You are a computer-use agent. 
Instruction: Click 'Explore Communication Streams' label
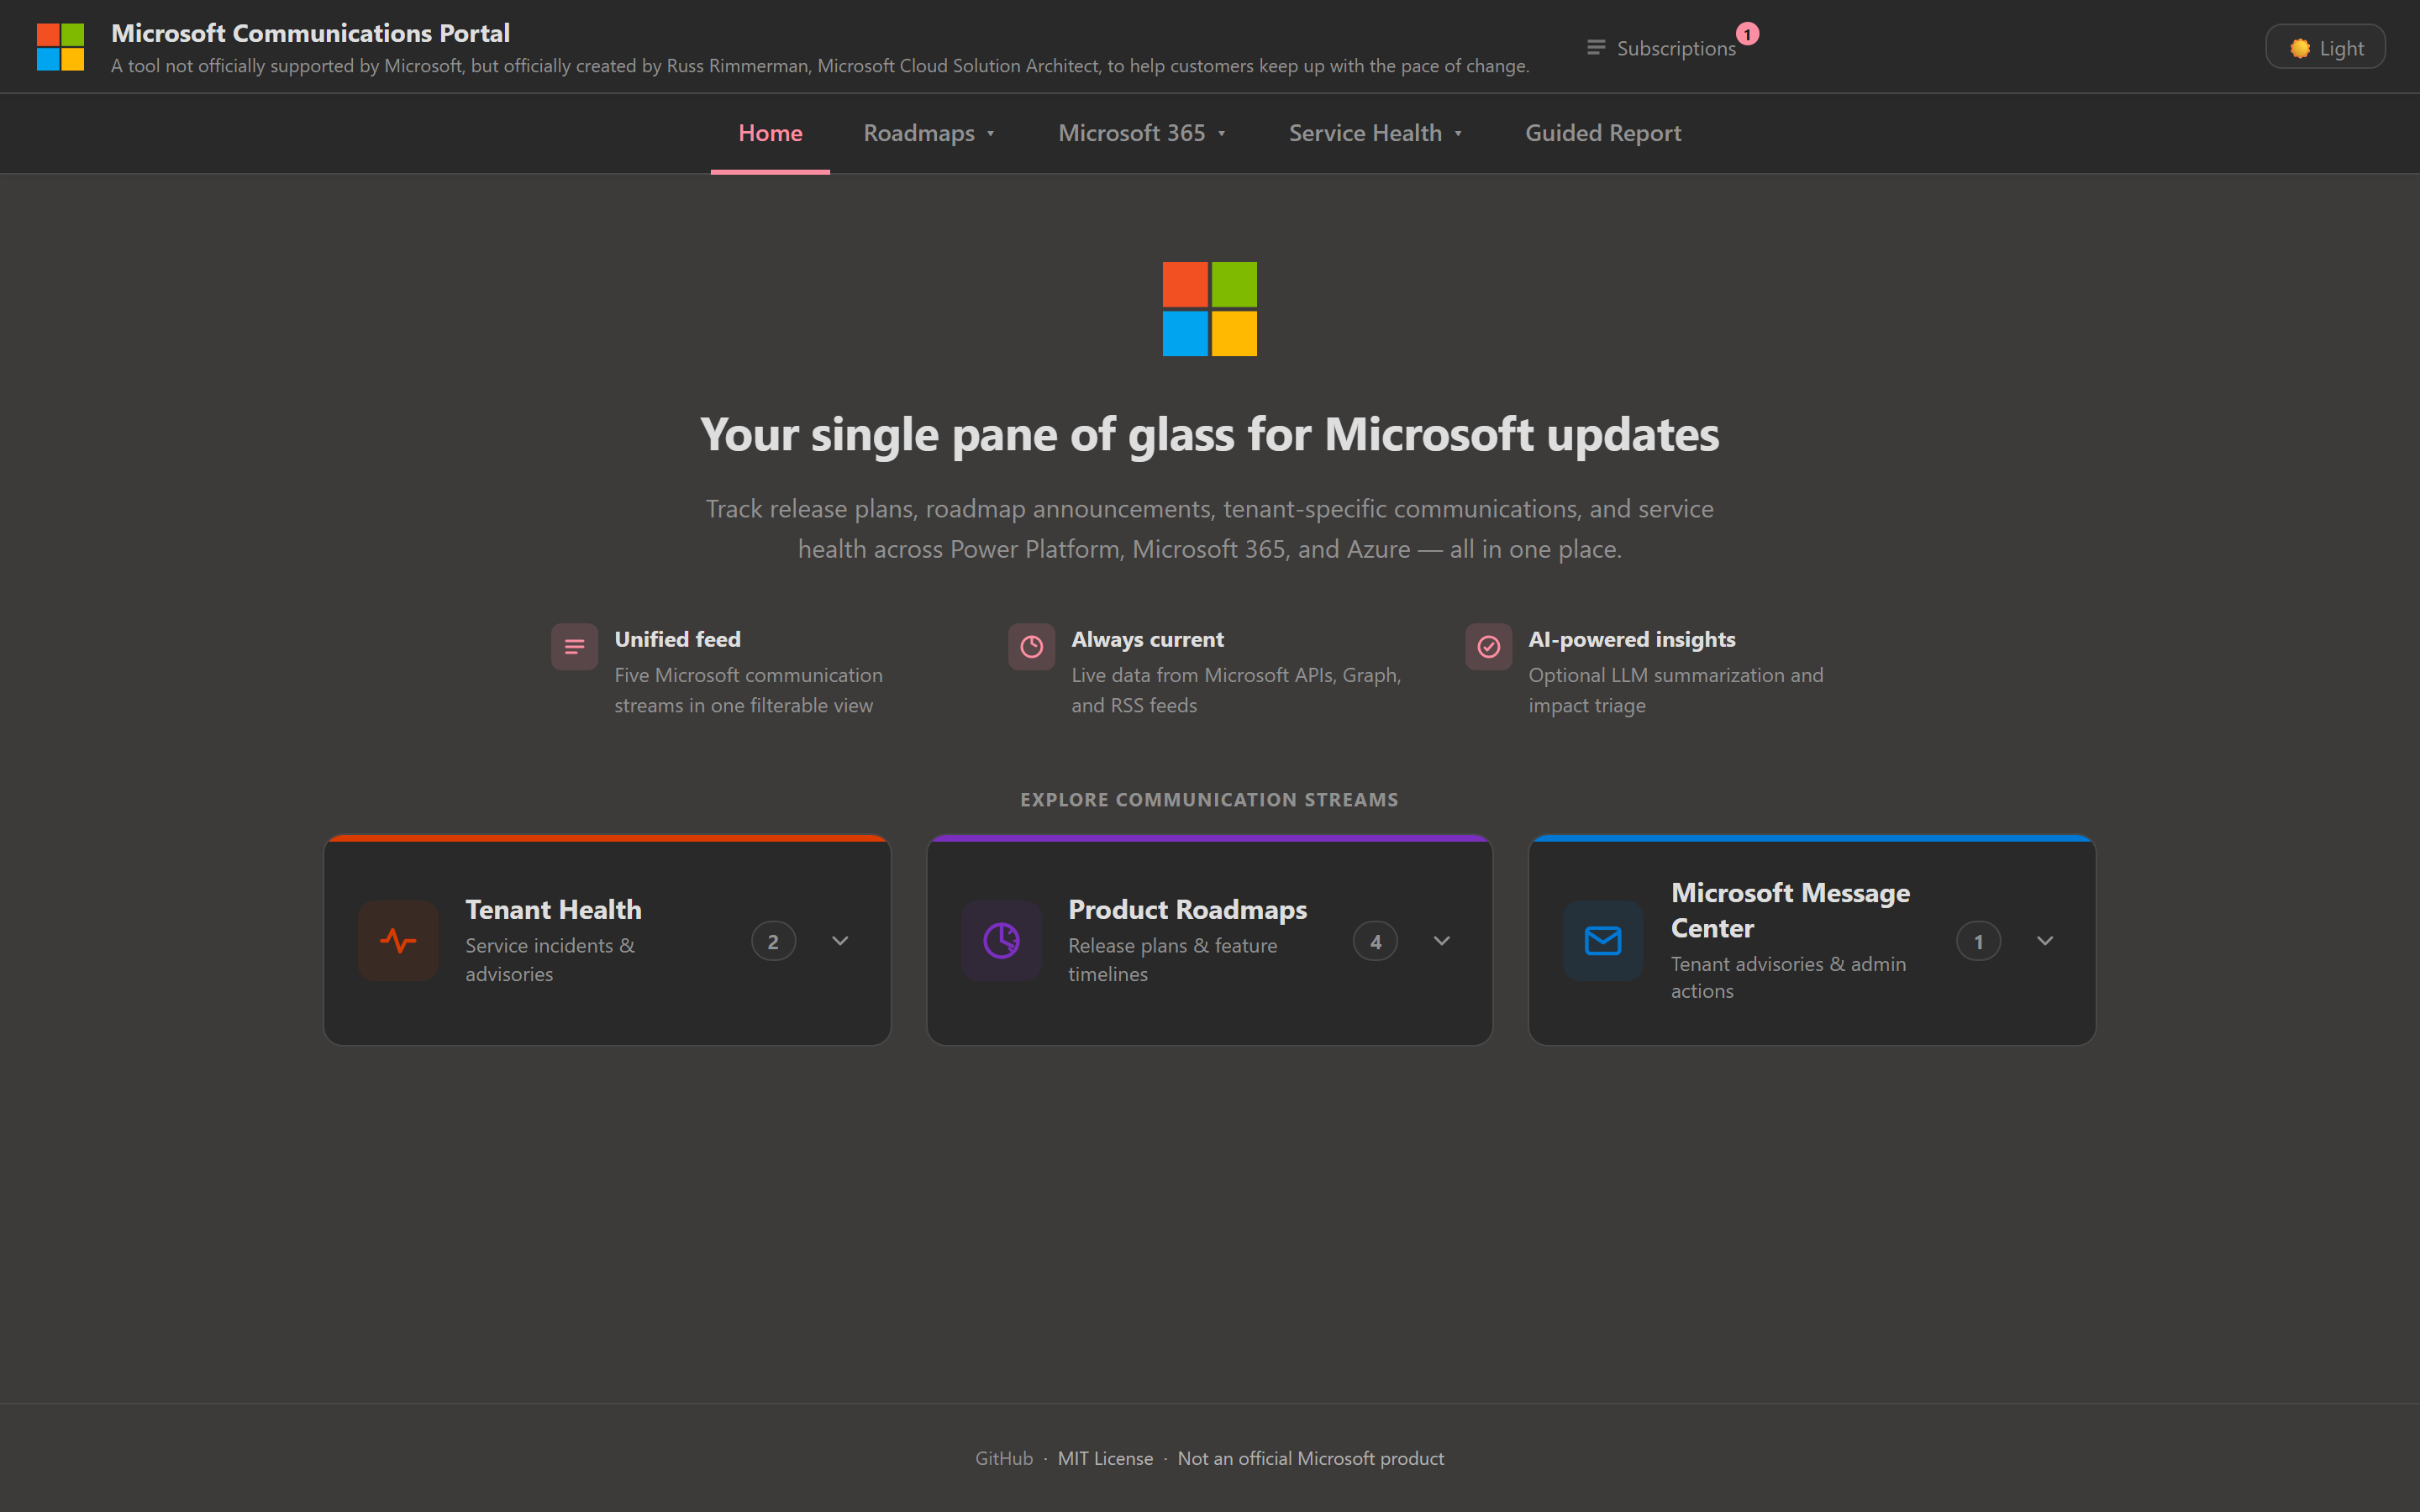tap(1209, 799)
